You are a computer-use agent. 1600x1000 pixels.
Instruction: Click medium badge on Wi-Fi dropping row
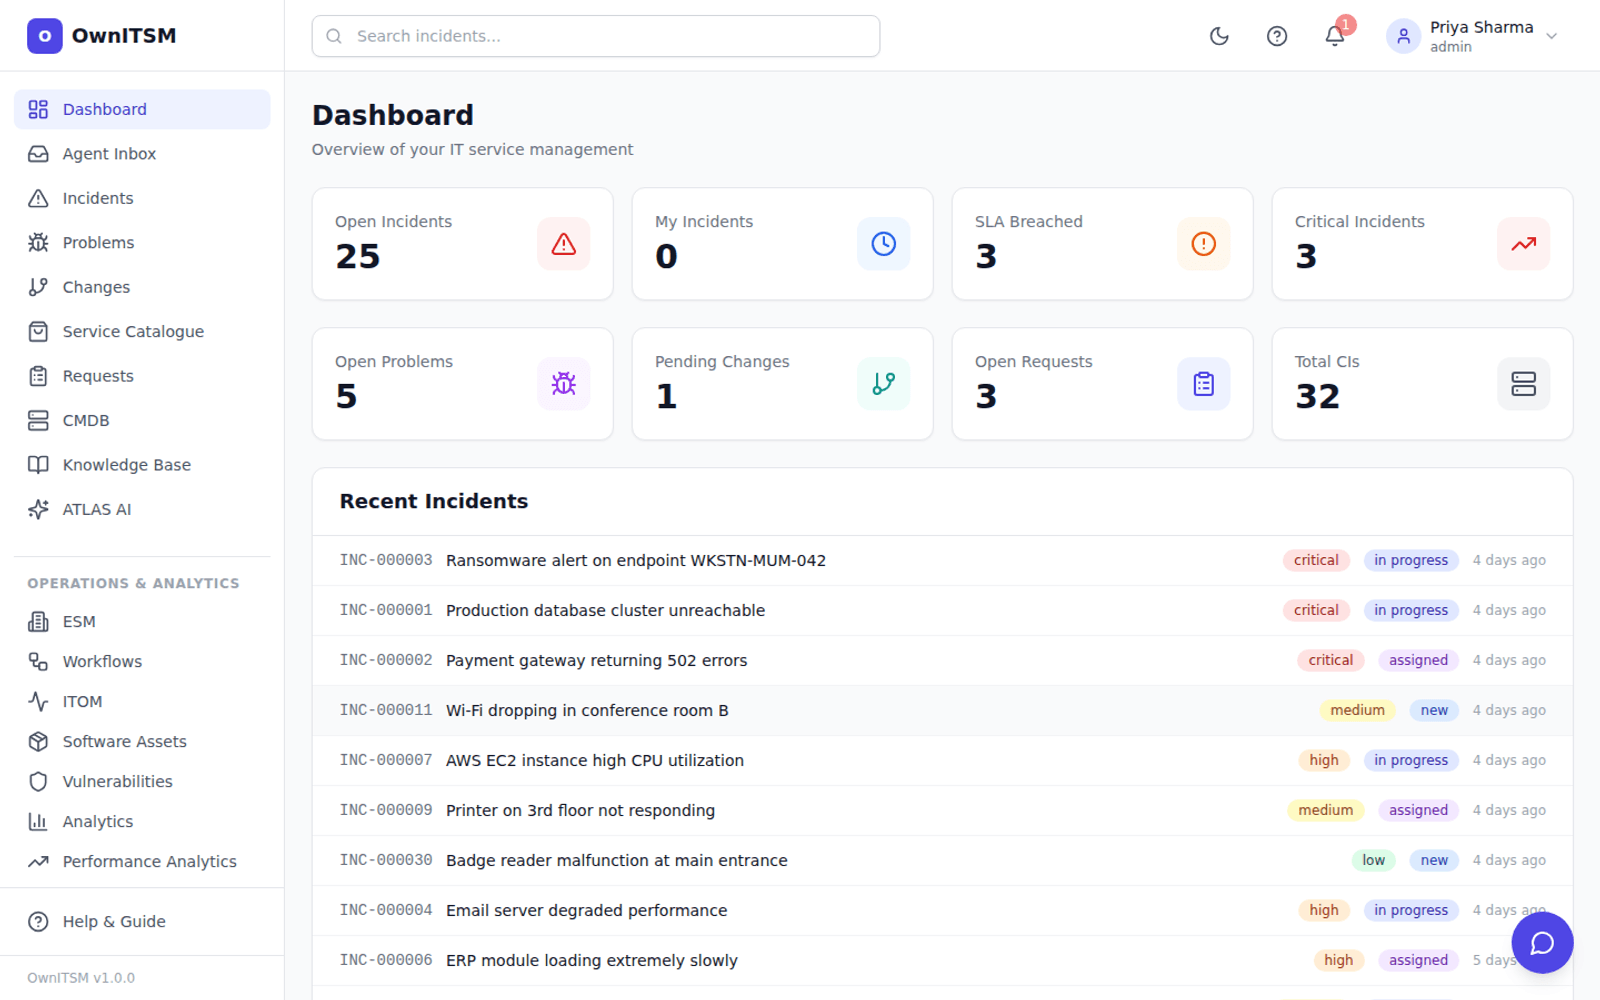[x=1357, y=711]
